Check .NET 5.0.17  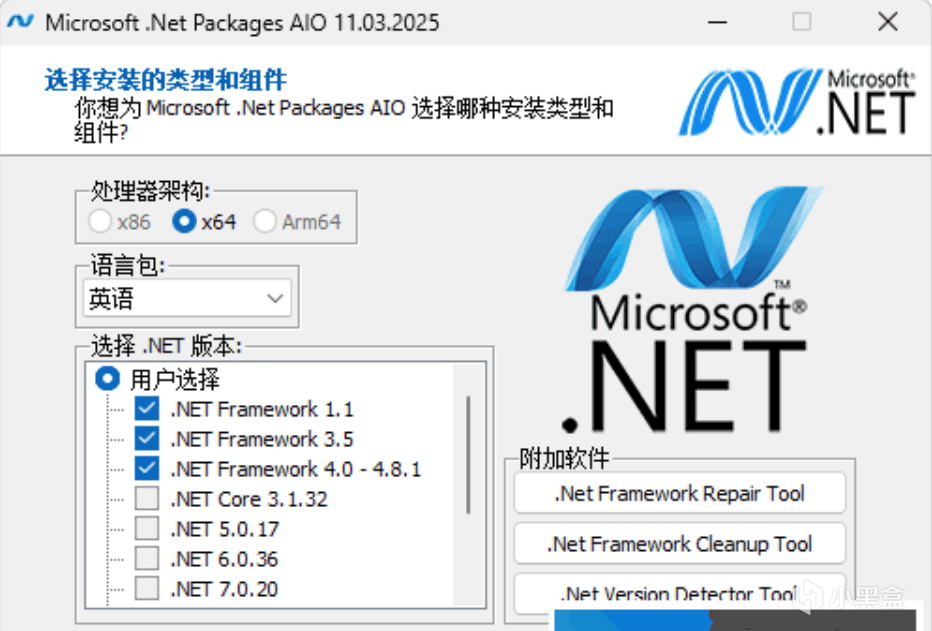pos(147,529)
